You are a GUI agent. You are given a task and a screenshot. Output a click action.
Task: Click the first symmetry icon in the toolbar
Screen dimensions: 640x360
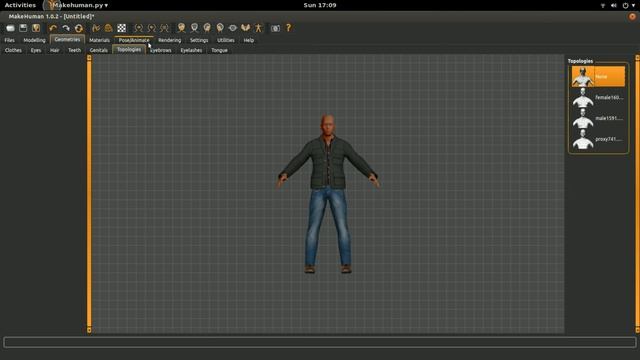coord(139,28)
